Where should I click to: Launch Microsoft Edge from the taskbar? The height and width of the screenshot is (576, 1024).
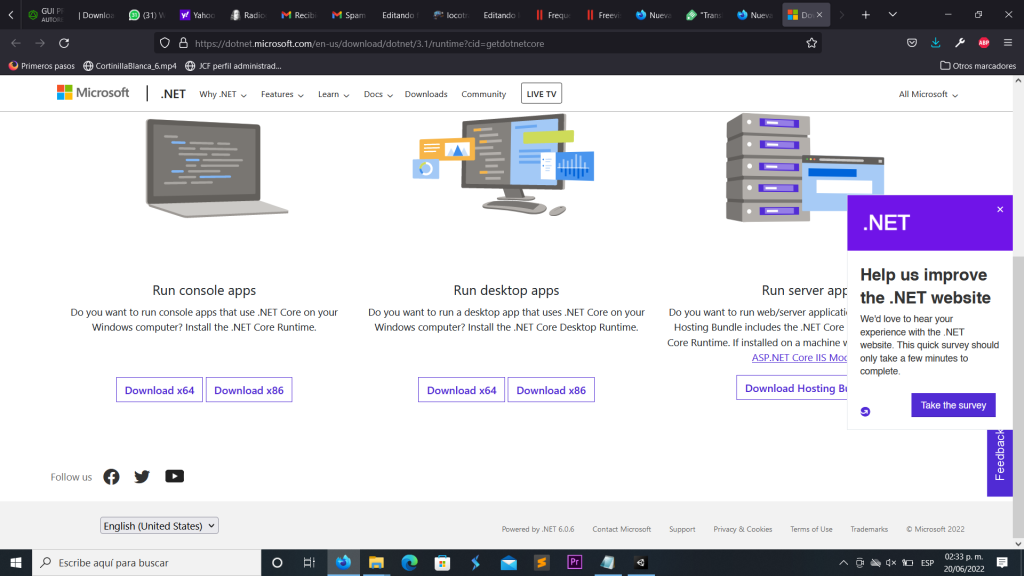click(x=409, y=562)
